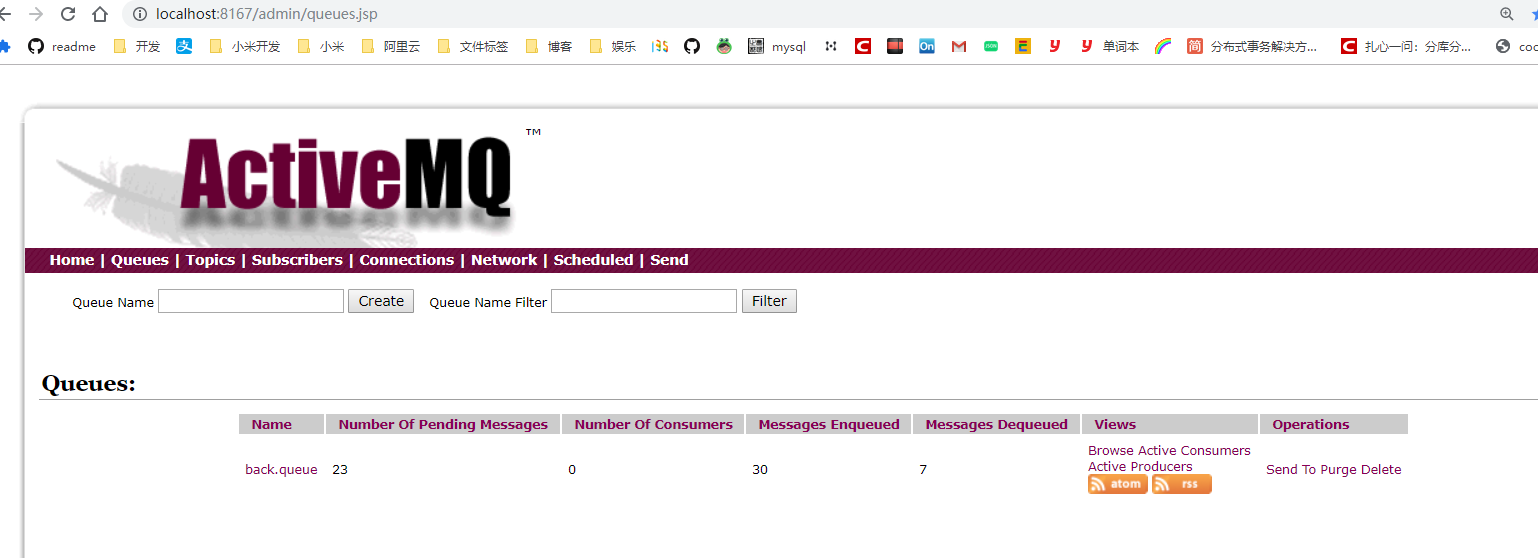This screenshot has height=558, width=1538.
Task: Open the rainbow bookmark icon
Action: pos(1163,46)
